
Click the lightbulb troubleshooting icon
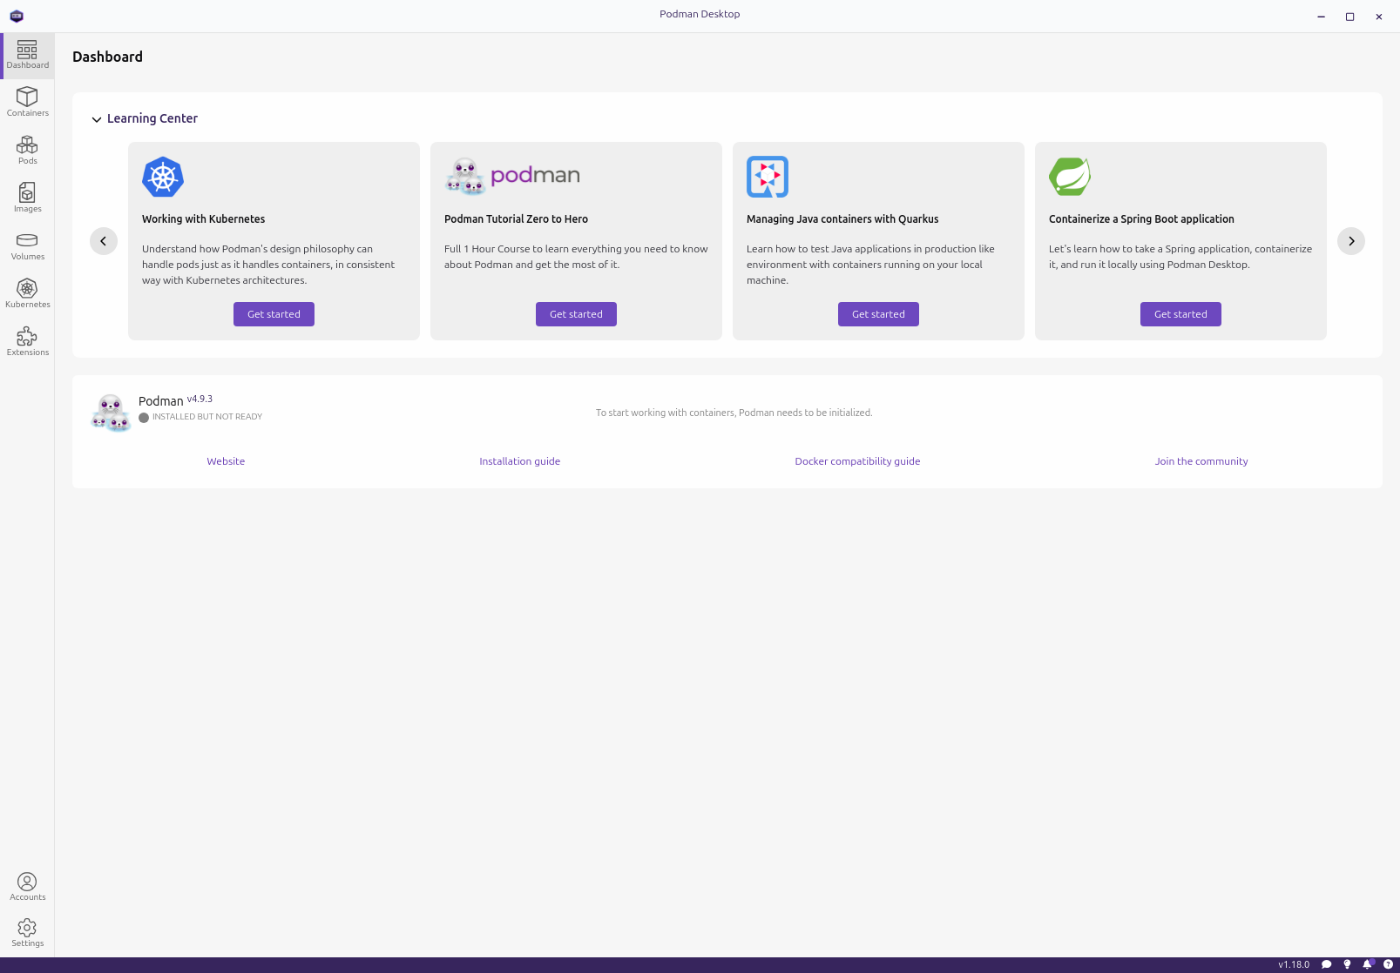(1347, 965)
